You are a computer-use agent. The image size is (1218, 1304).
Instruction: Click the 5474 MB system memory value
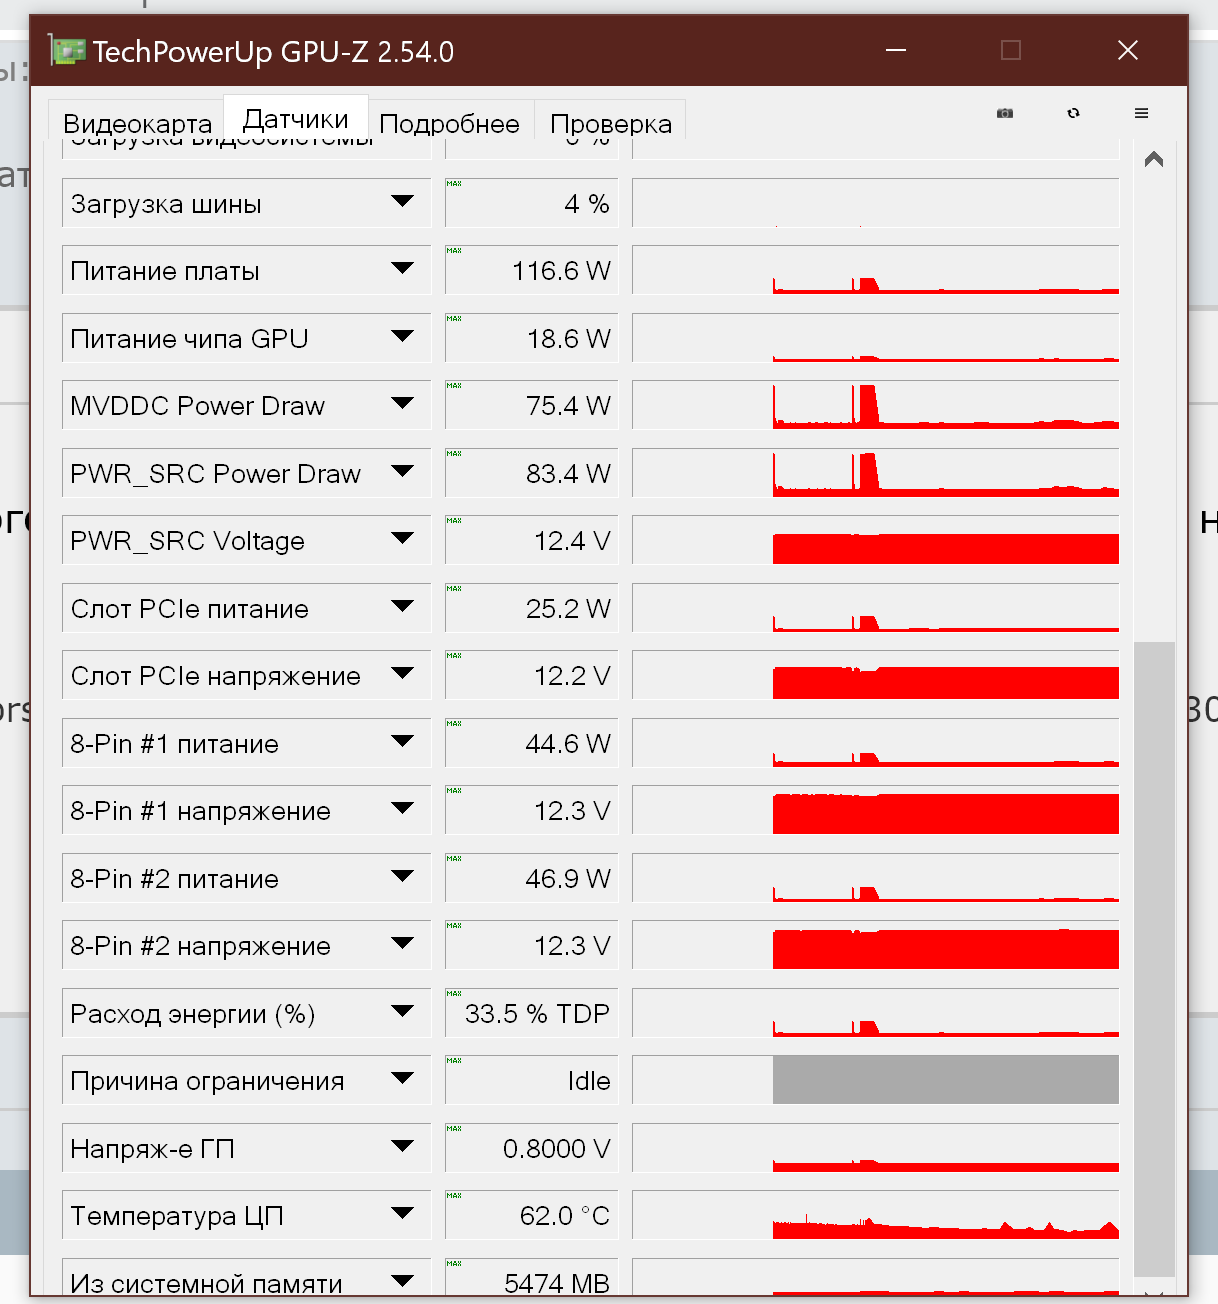coord(532,1277)
